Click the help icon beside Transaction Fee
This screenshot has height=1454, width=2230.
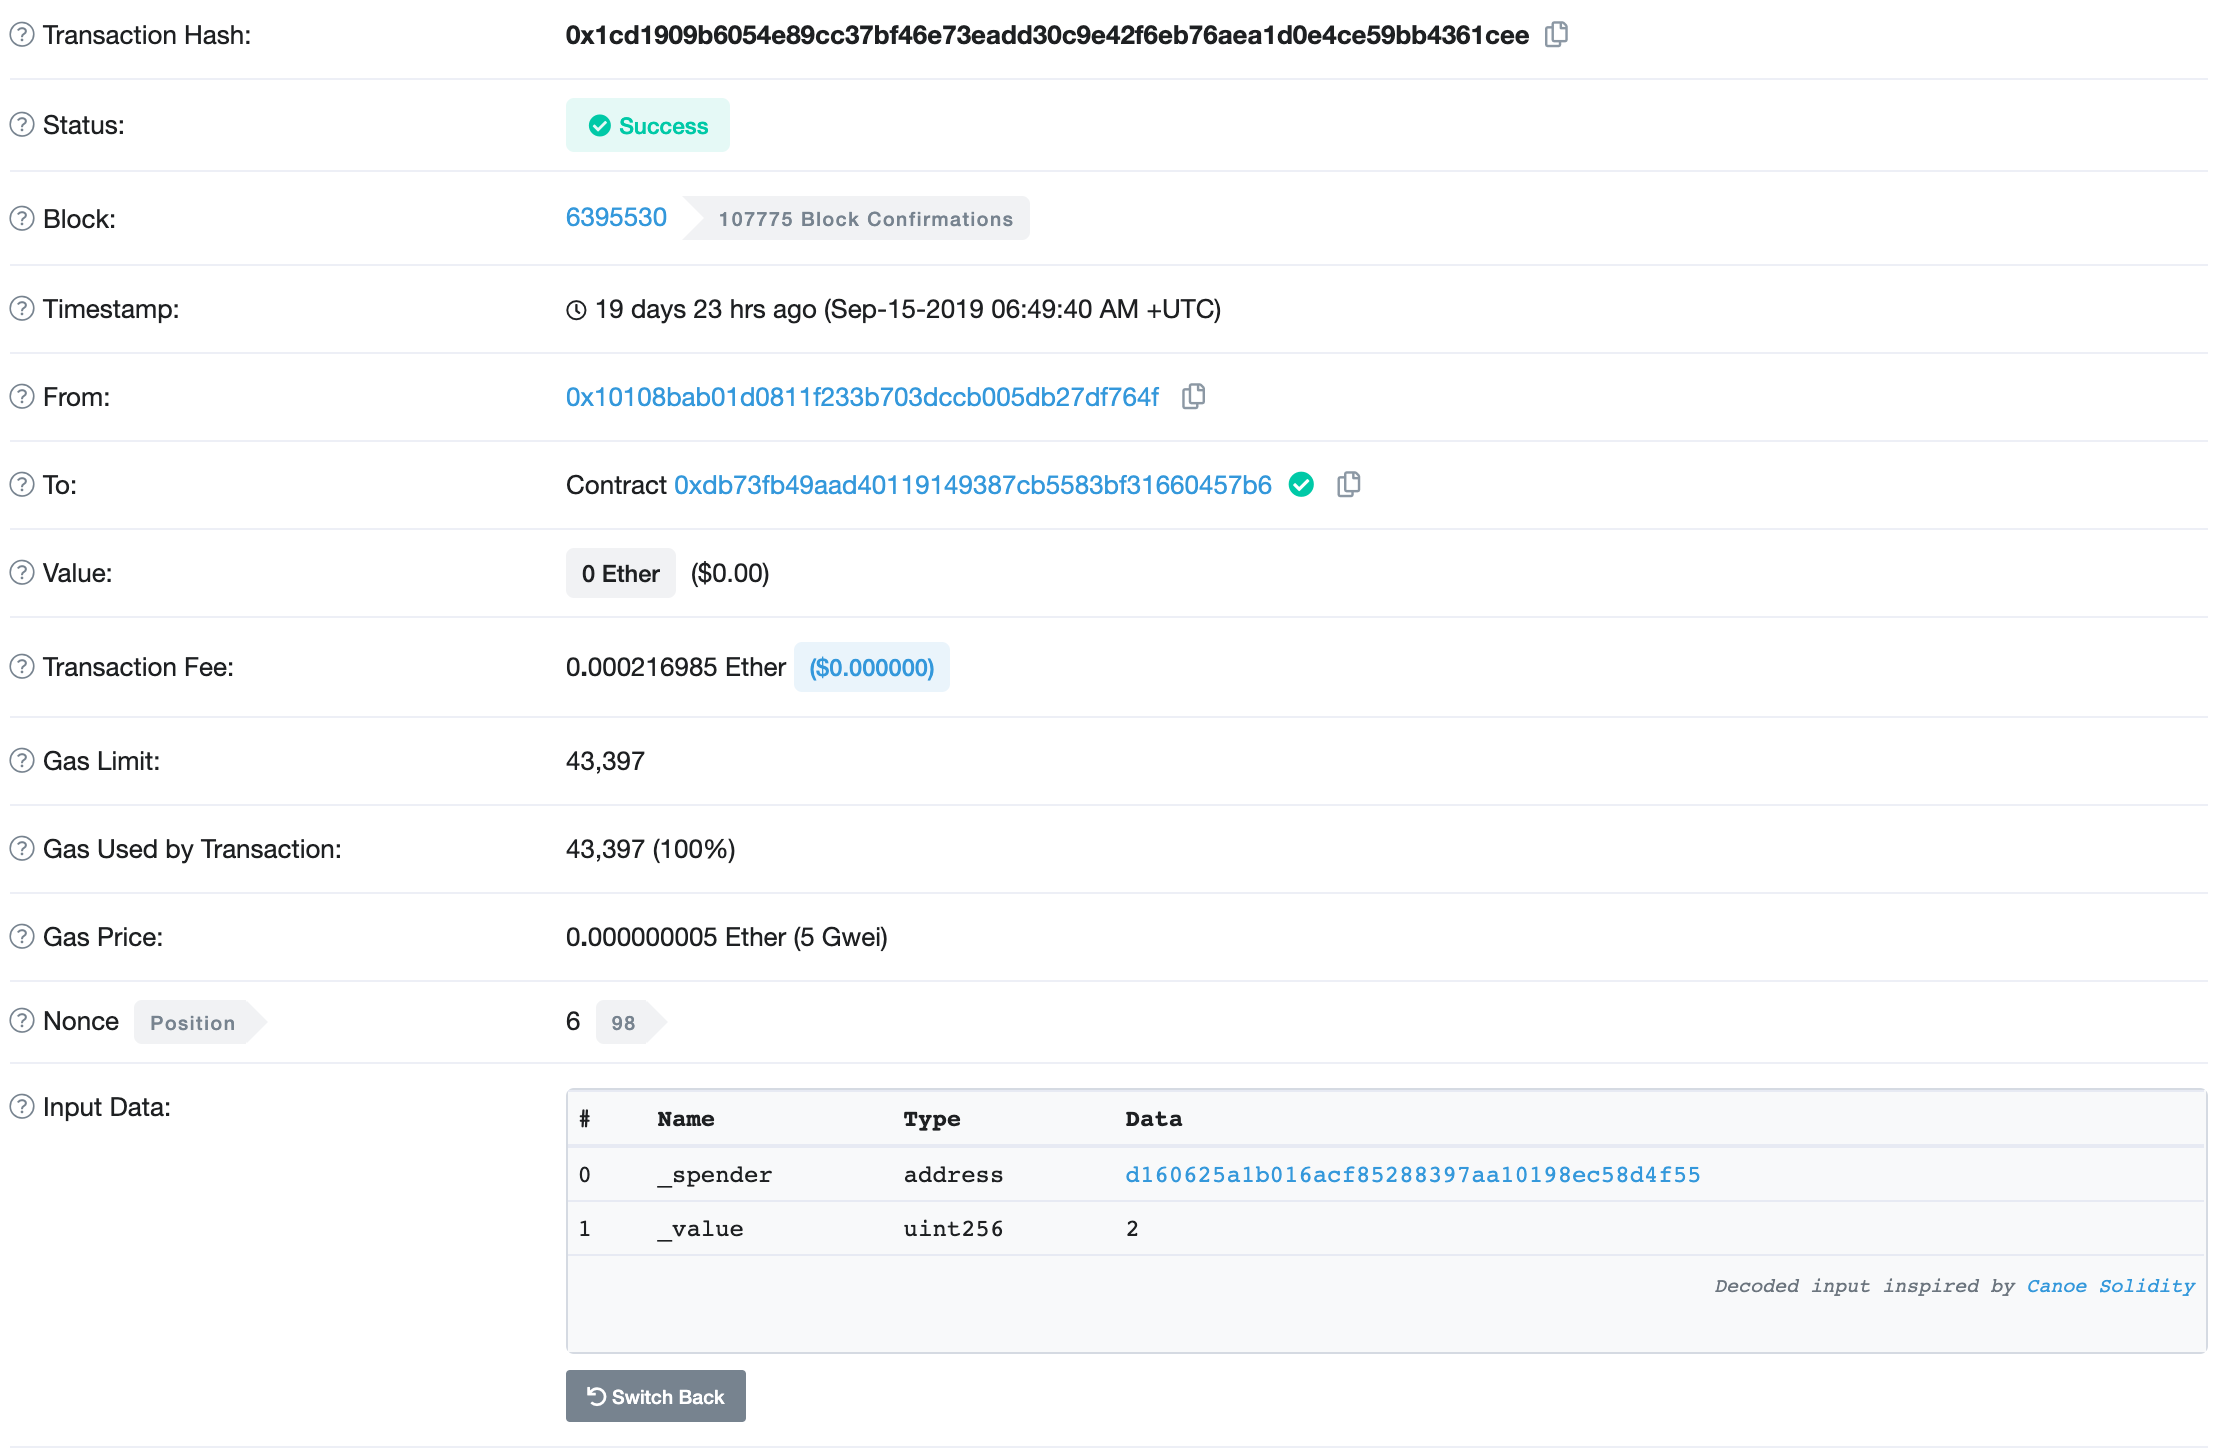[22, 667]
